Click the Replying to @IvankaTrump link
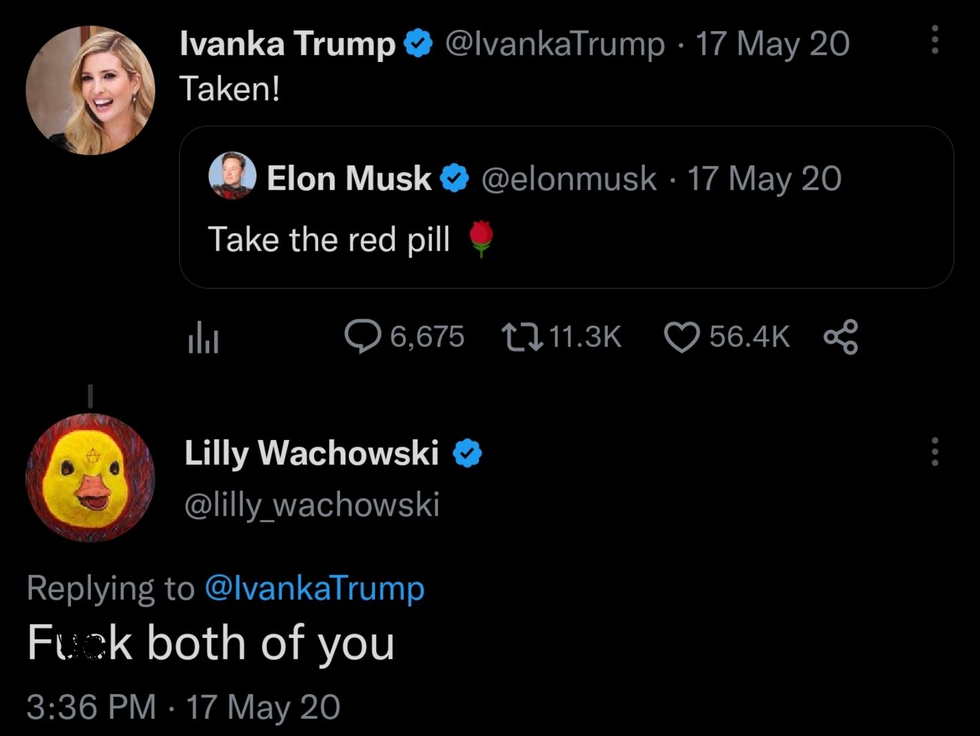 pos(316,589)
